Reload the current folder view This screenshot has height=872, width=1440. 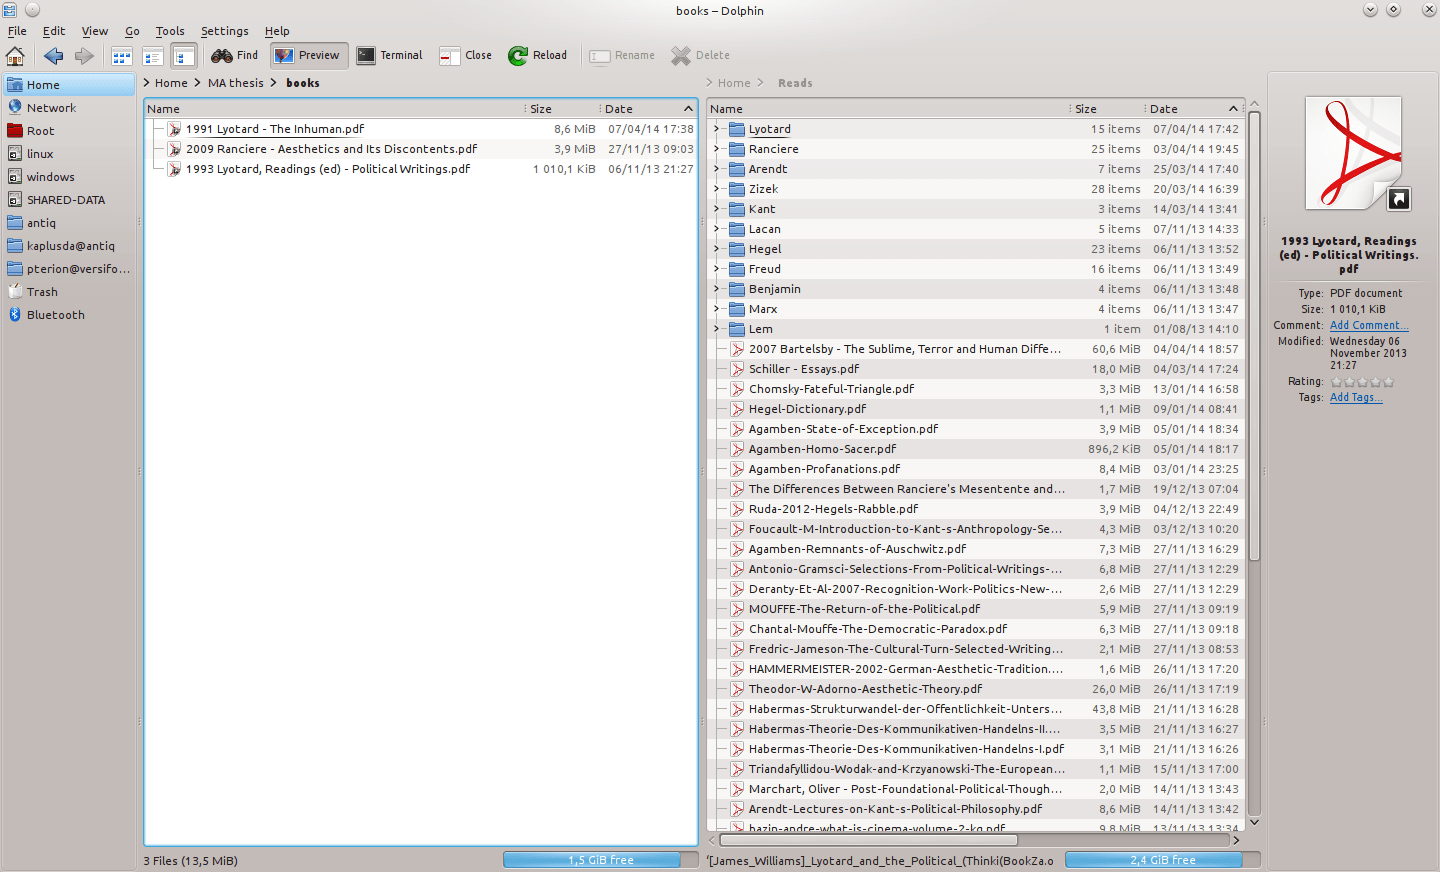537,55
